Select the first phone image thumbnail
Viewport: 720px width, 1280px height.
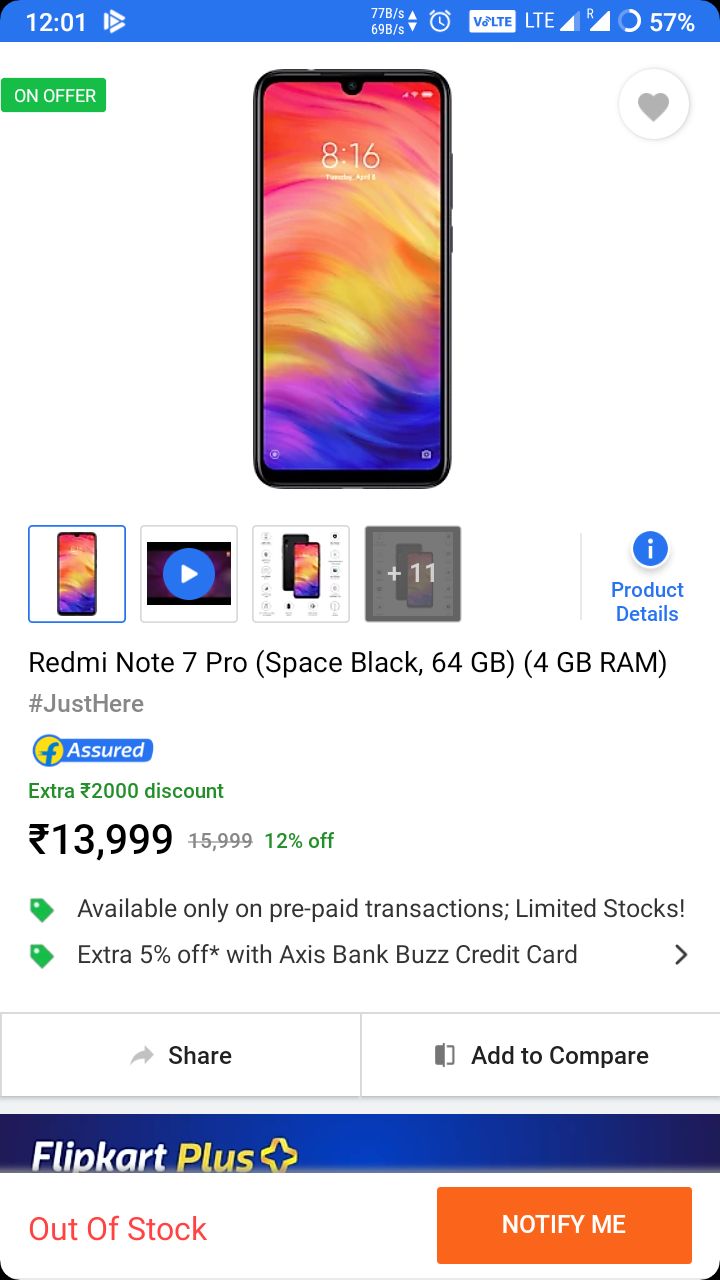click(77, 574)
